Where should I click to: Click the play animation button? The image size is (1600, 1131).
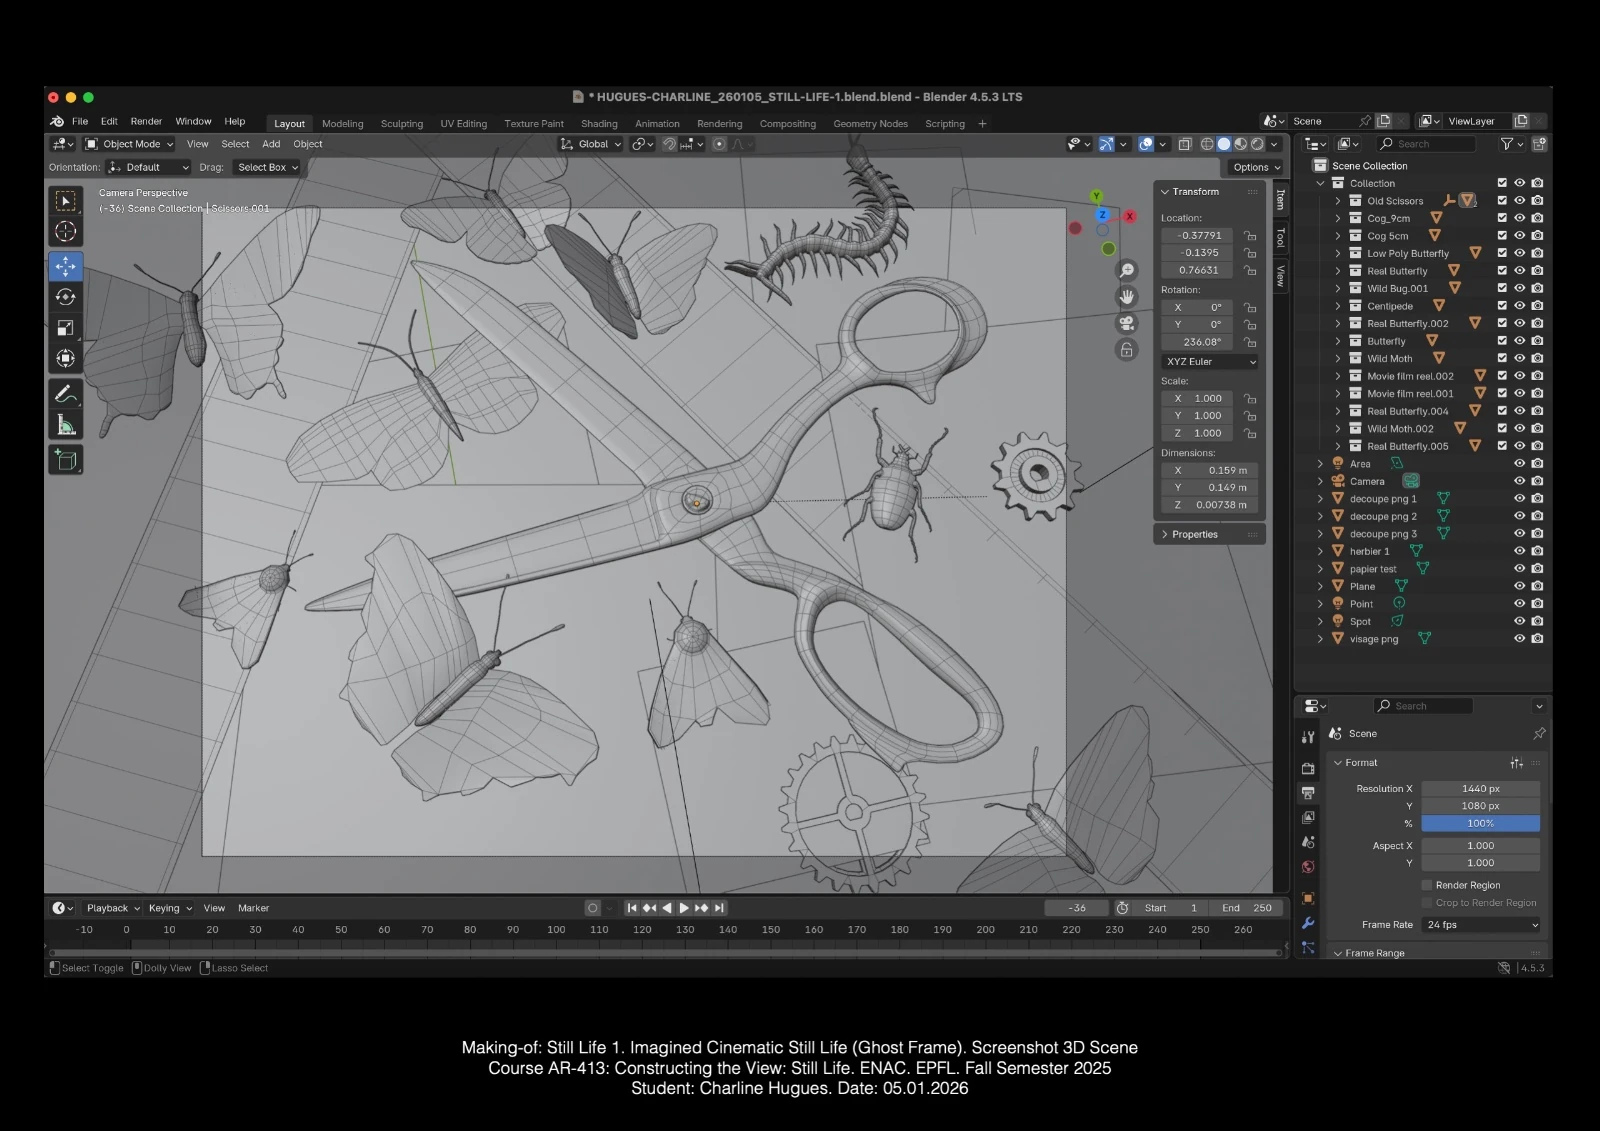[684, 908]
